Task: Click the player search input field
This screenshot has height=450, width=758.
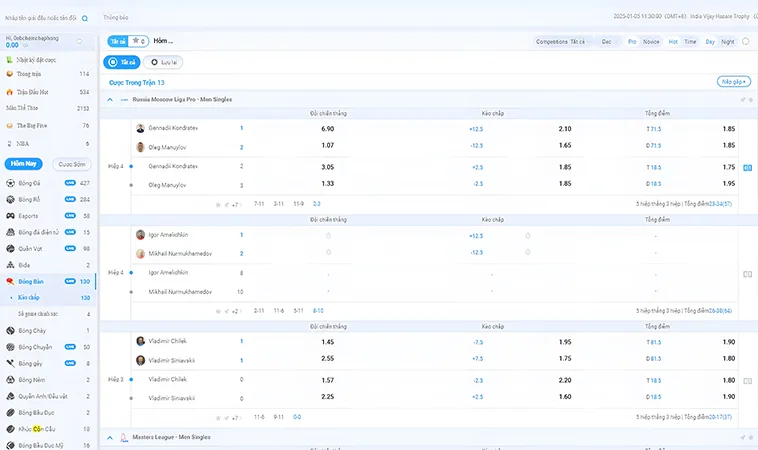Action: tap(40, 18)
